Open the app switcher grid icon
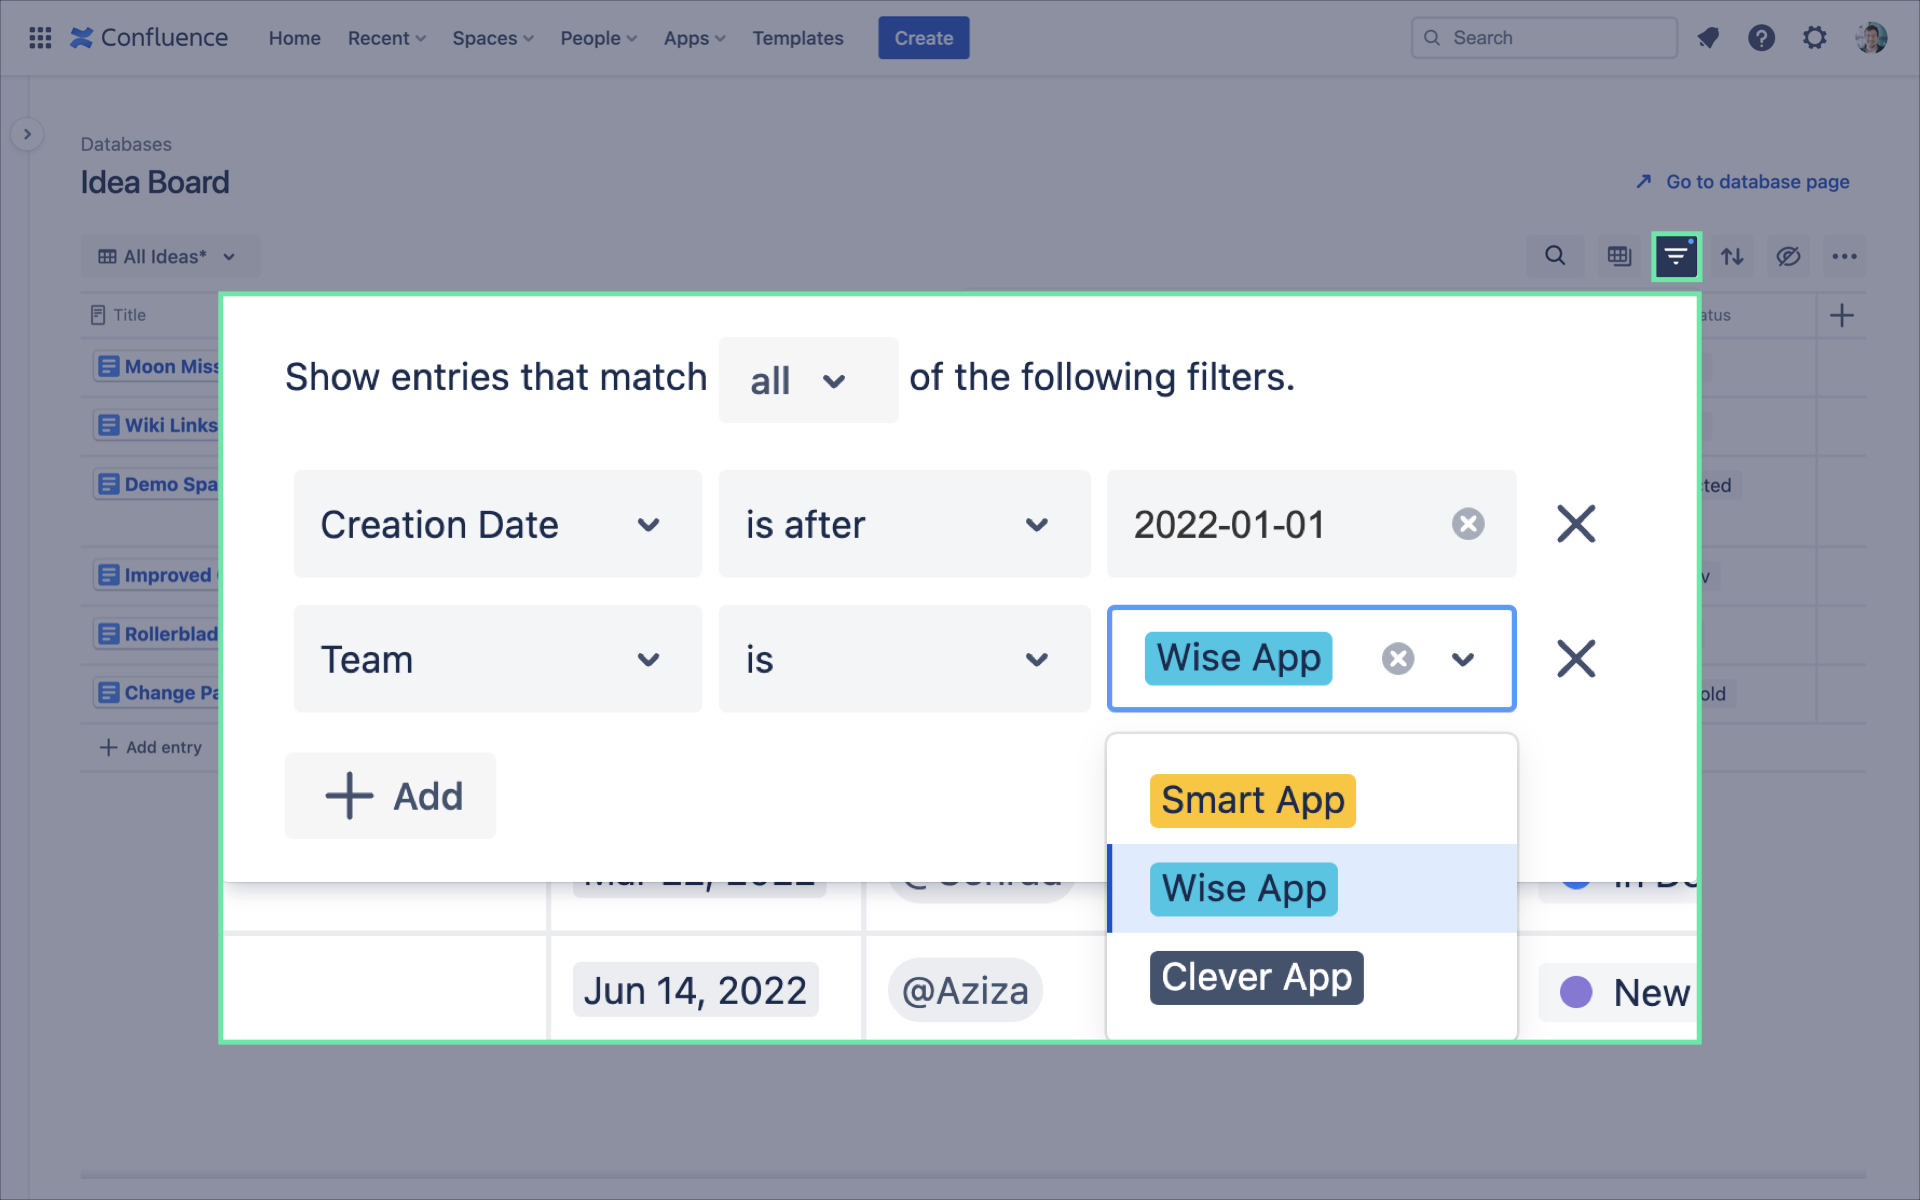The image size is (1920, 1200). point(40,37)
